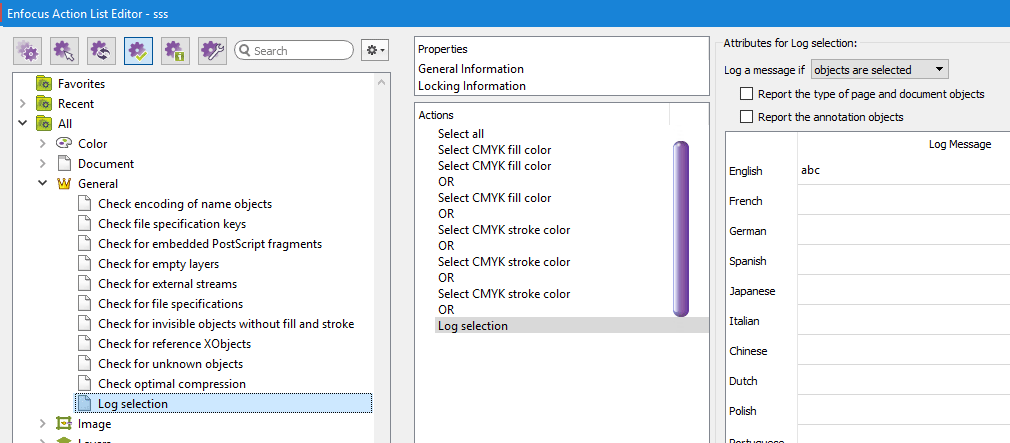The image size is (1010, 443).
Task: Select the gear with cursor arrow icon
Action: 64,50
